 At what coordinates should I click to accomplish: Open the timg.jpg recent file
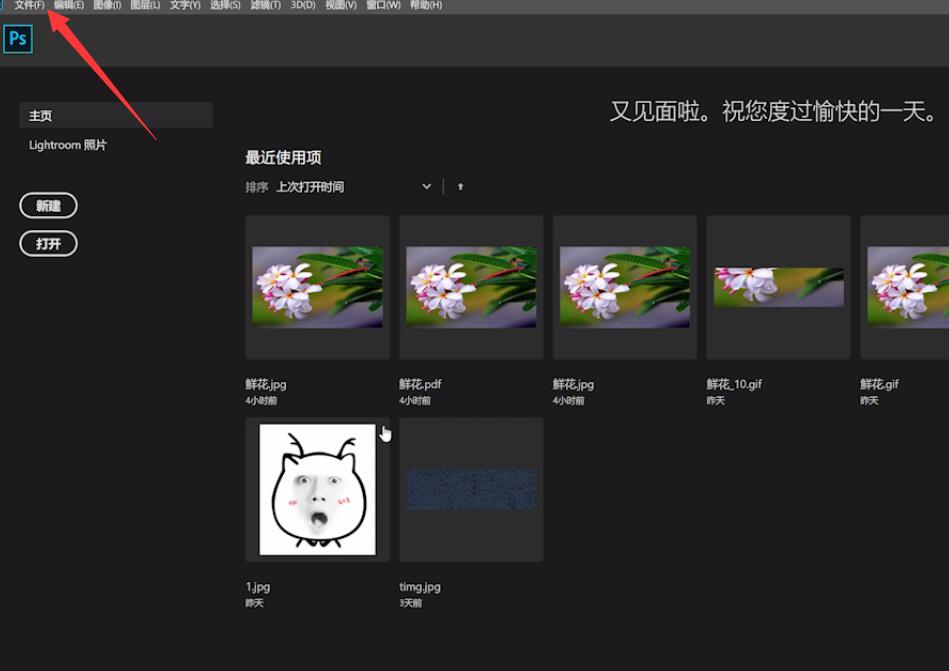471,489
